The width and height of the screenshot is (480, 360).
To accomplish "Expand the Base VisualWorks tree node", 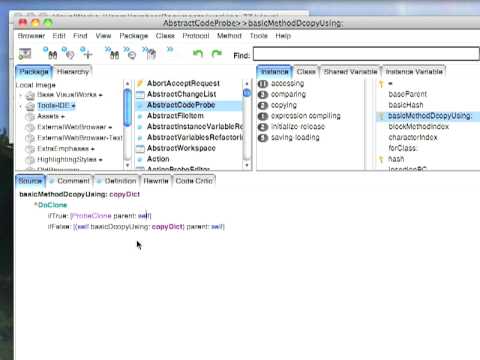I will pyautogui.click(x=21, y=95).
